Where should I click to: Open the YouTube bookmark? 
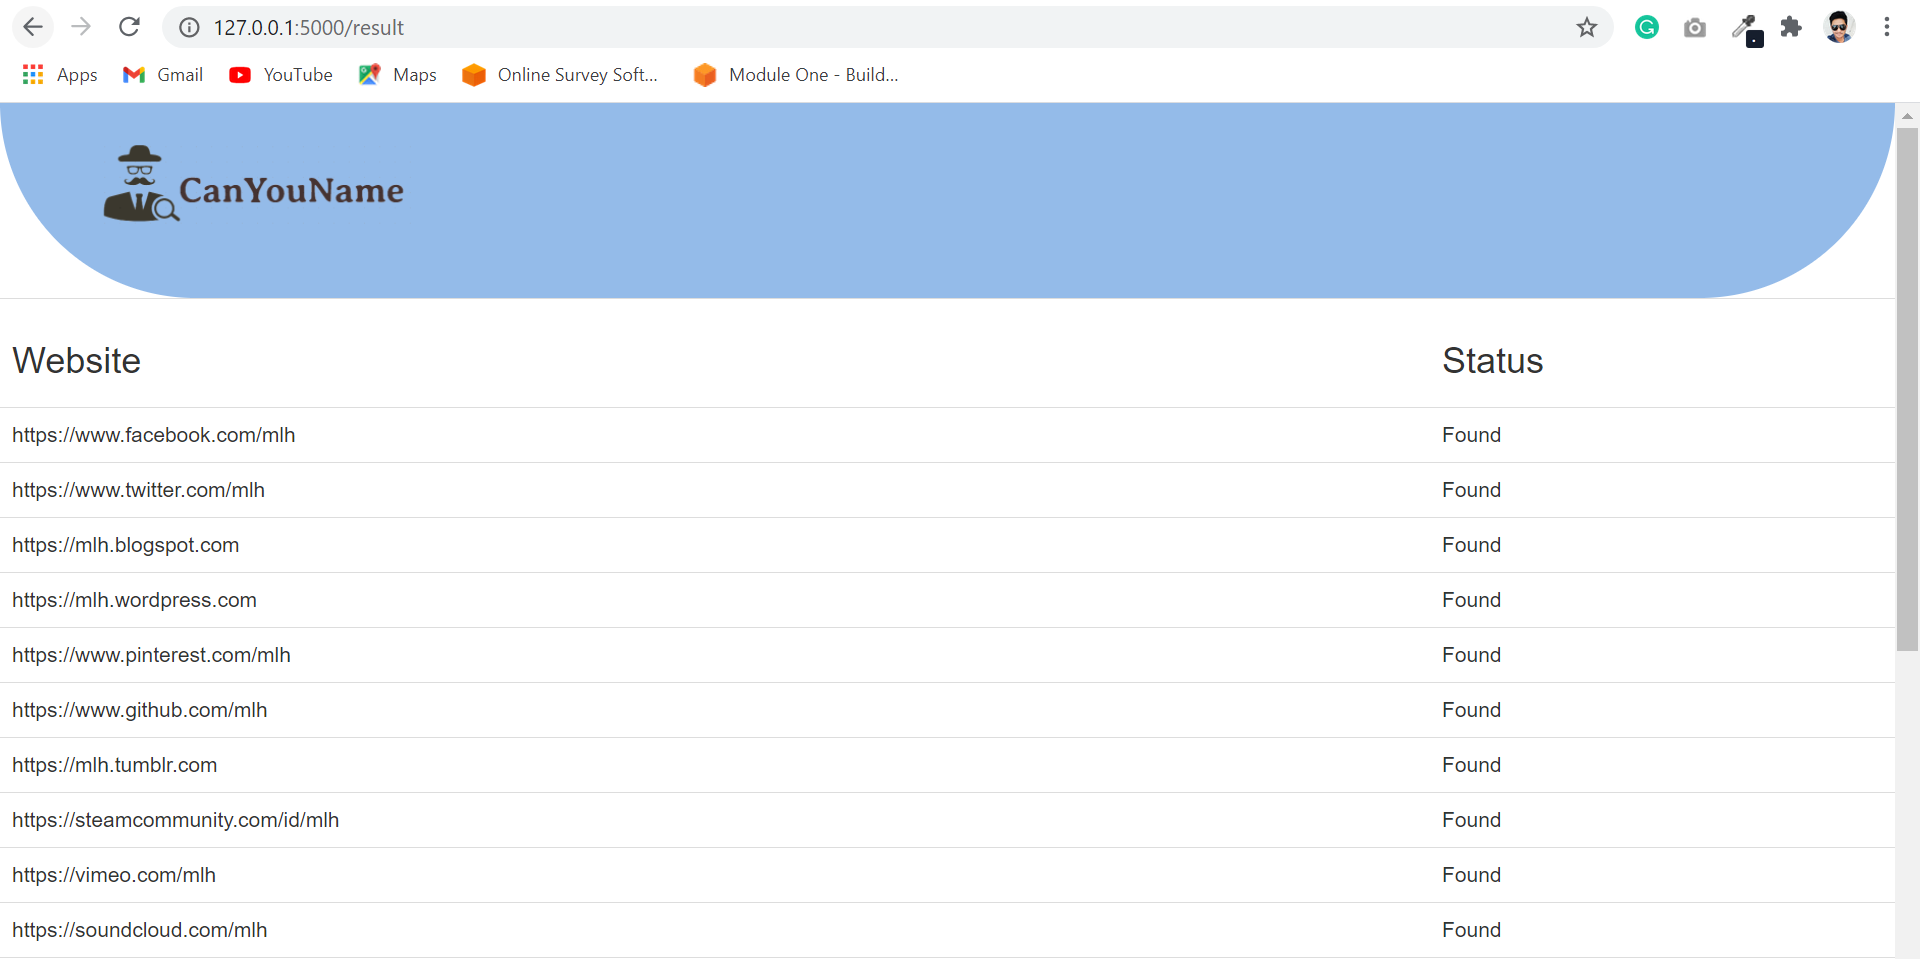click(281, 75)
